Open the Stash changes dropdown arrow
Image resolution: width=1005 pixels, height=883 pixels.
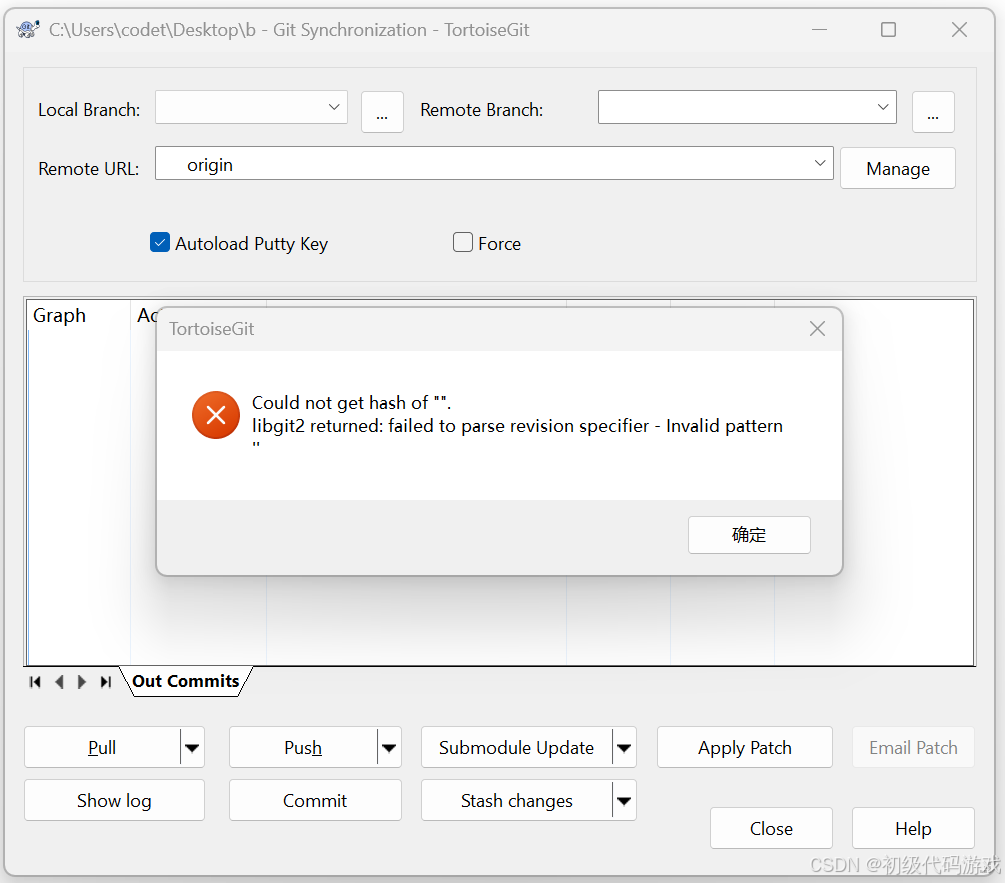(x=624, y=800)
